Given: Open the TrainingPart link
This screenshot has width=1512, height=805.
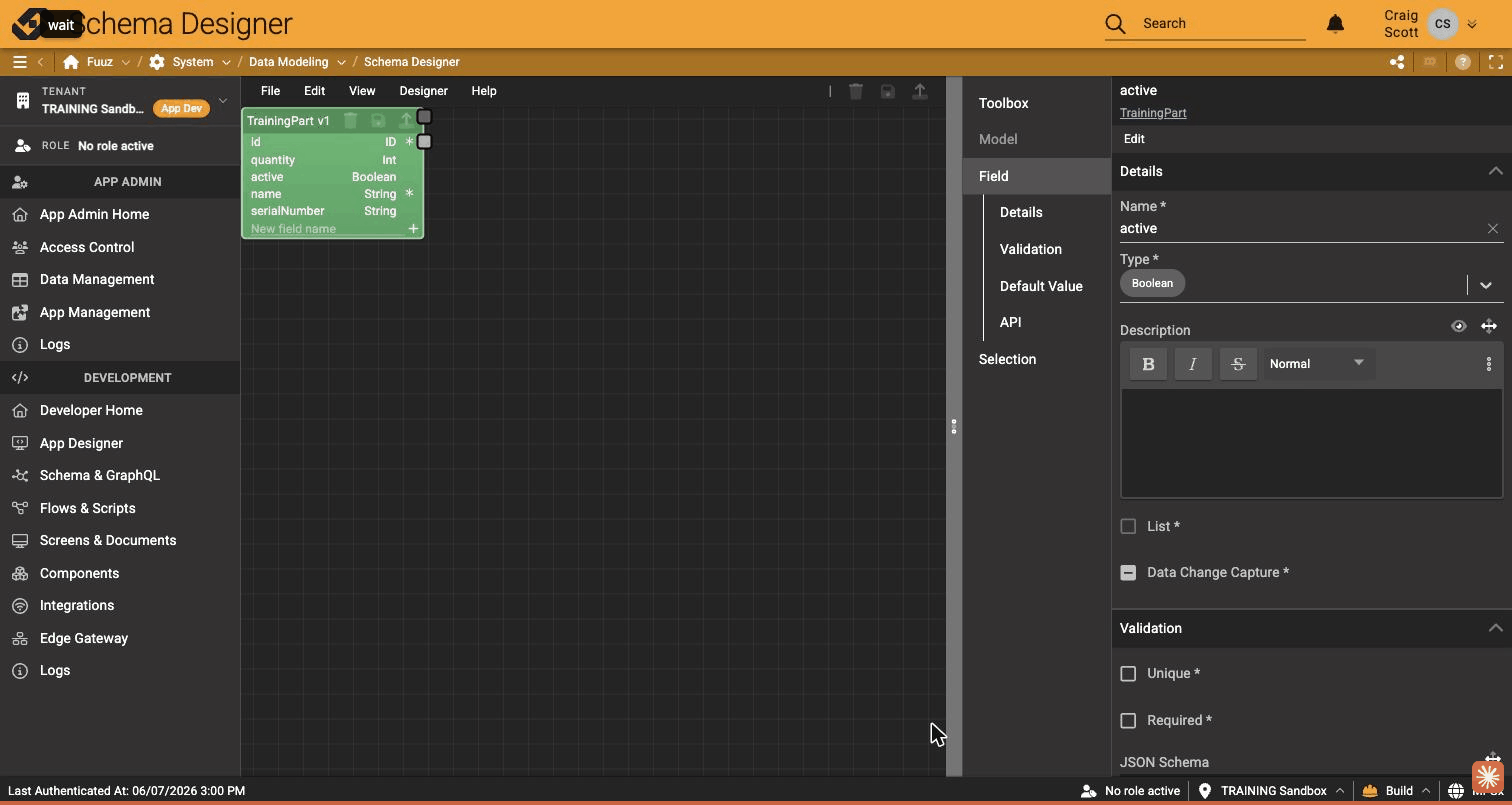Looking at the screenshot, I should 1153,113.
